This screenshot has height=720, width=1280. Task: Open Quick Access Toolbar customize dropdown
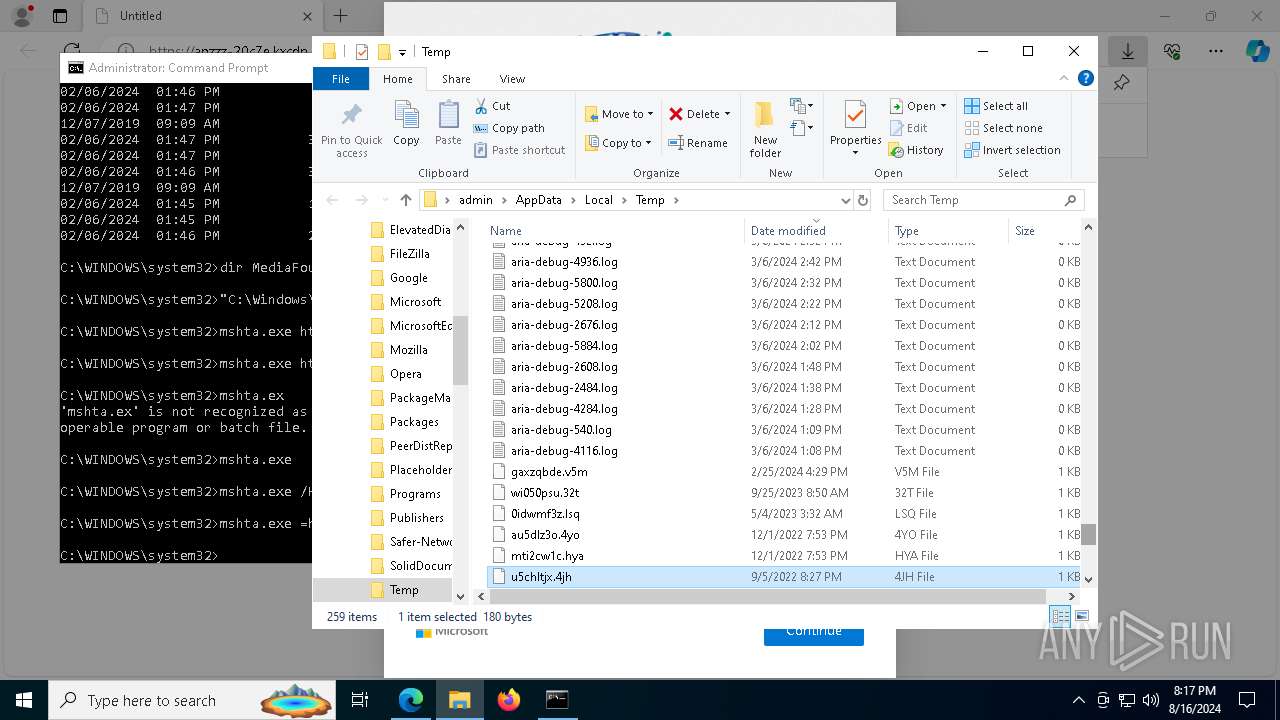(403, 52)
